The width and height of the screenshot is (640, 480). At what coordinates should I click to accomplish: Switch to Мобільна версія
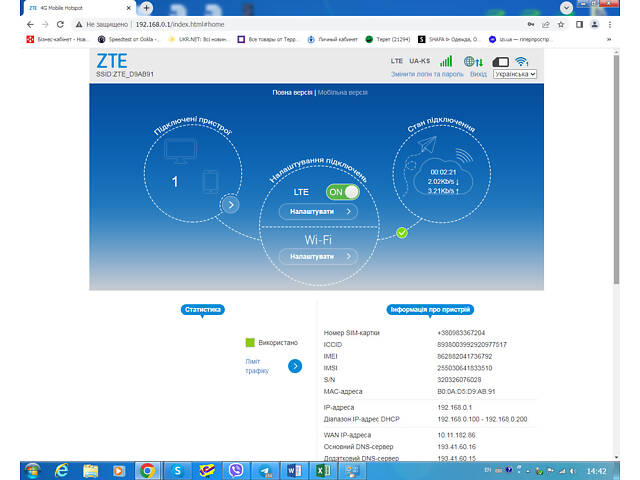point(343,92)
